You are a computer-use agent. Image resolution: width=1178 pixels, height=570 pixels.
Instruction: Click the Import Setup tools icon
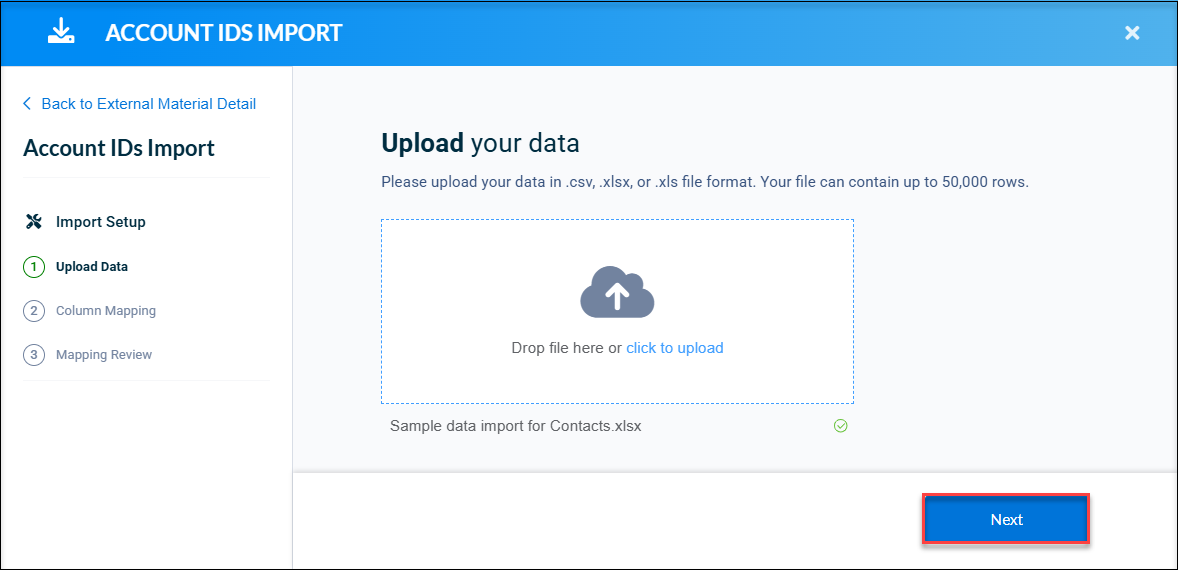point(34,222)
